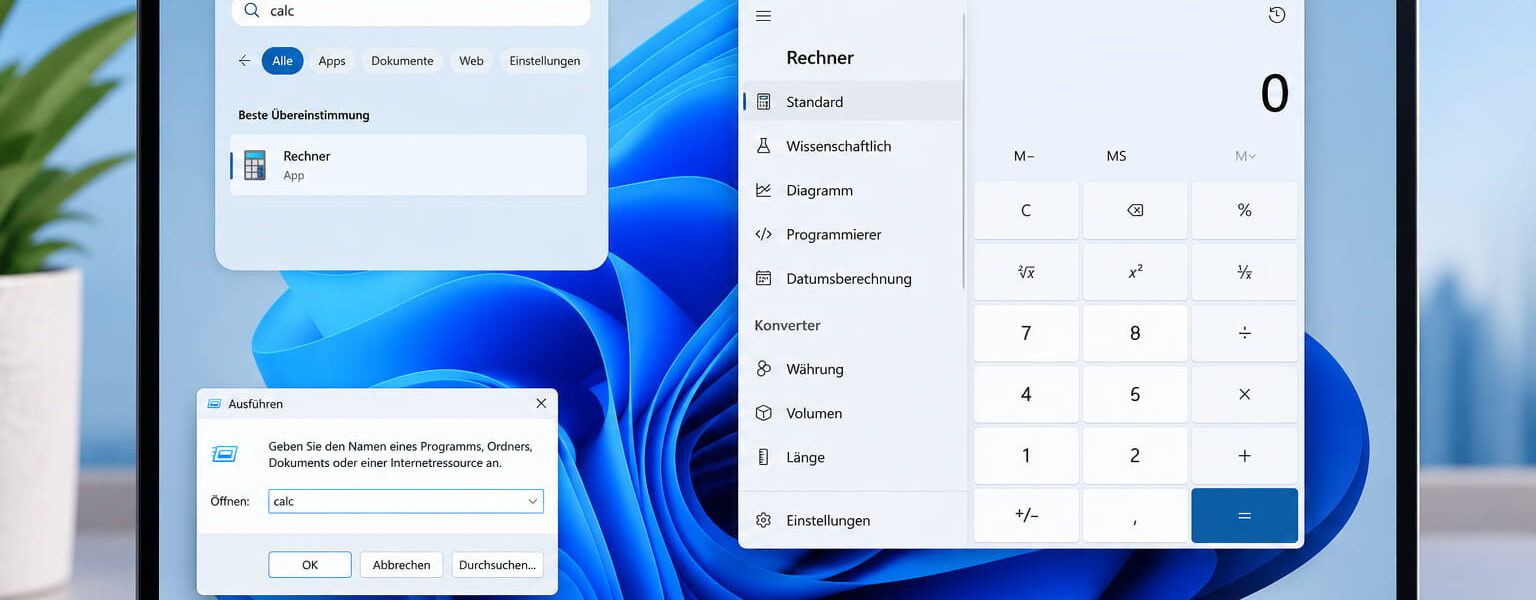Click the calculator navigation pane scrollbar
The image size is (1536, 600).
tap(964, 150)
